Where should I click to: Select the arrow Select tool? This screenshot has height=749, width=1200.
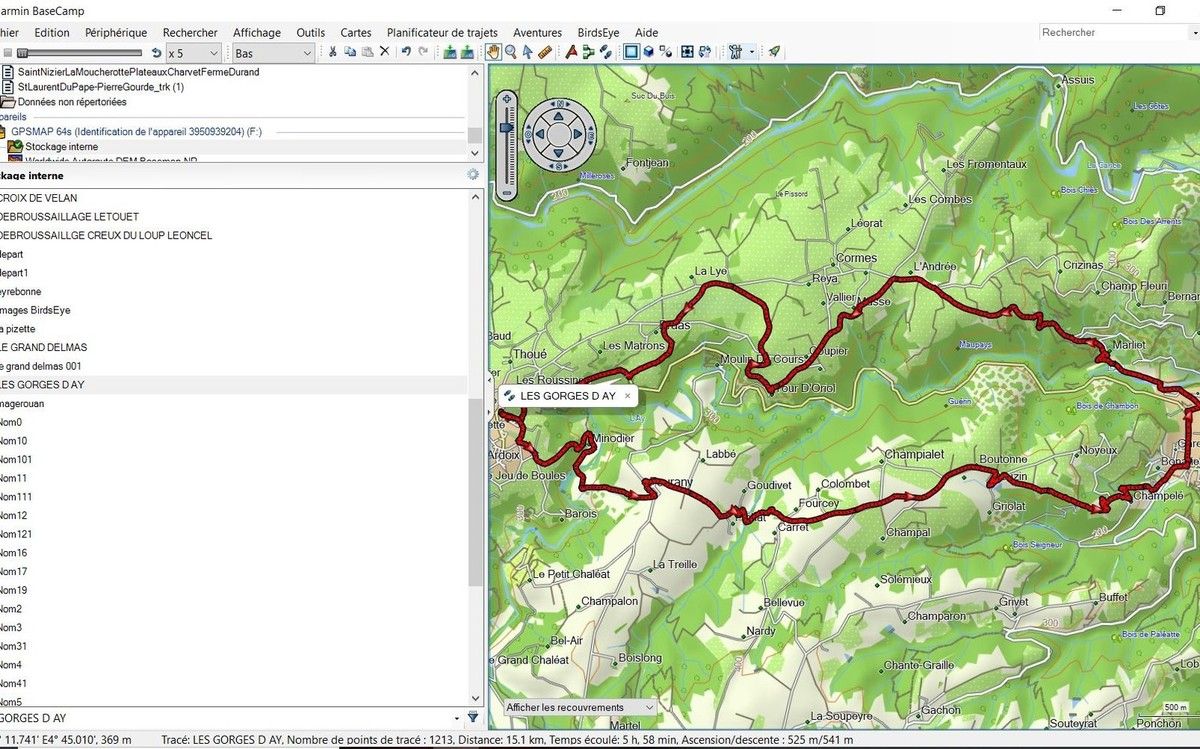tap(527, 52)
